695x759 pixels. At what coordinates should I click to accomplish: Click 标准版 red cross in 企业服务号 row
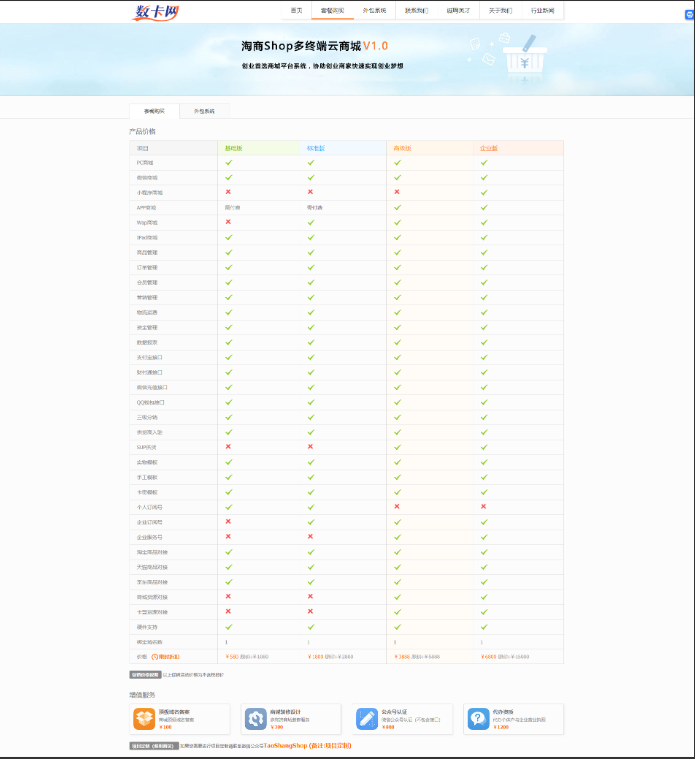(x=310, y=536)
